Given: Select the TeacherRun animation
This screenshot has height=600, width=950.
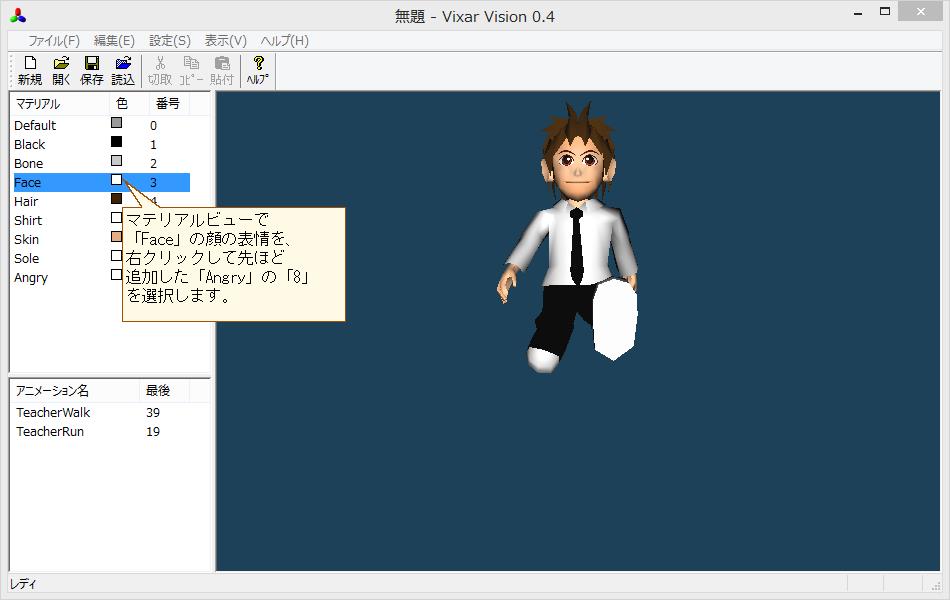Looking at the screenshot, I should tap(48, 431).
